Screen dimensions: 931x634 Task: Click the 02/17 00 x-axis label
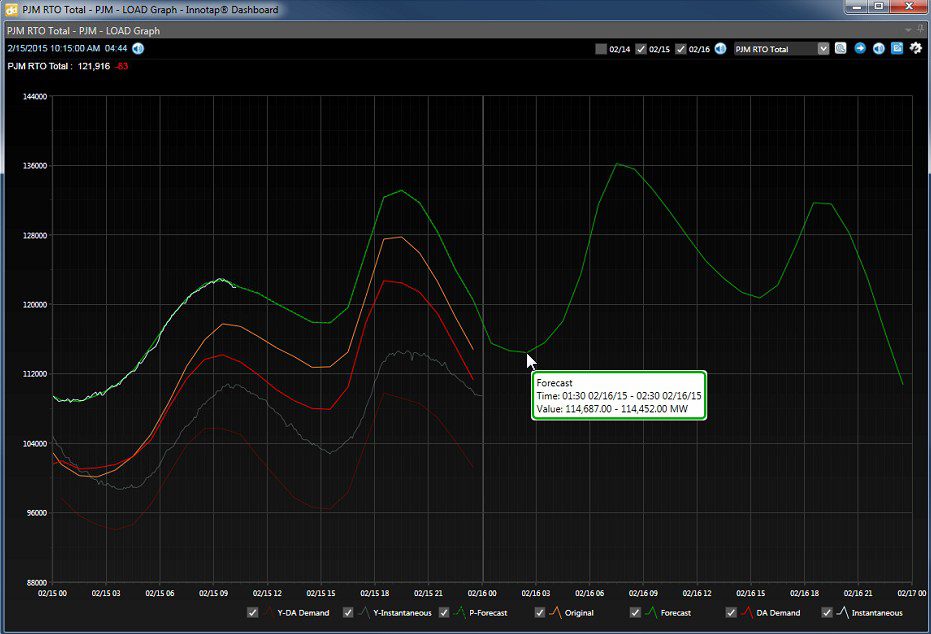click(x=911, y=593)
